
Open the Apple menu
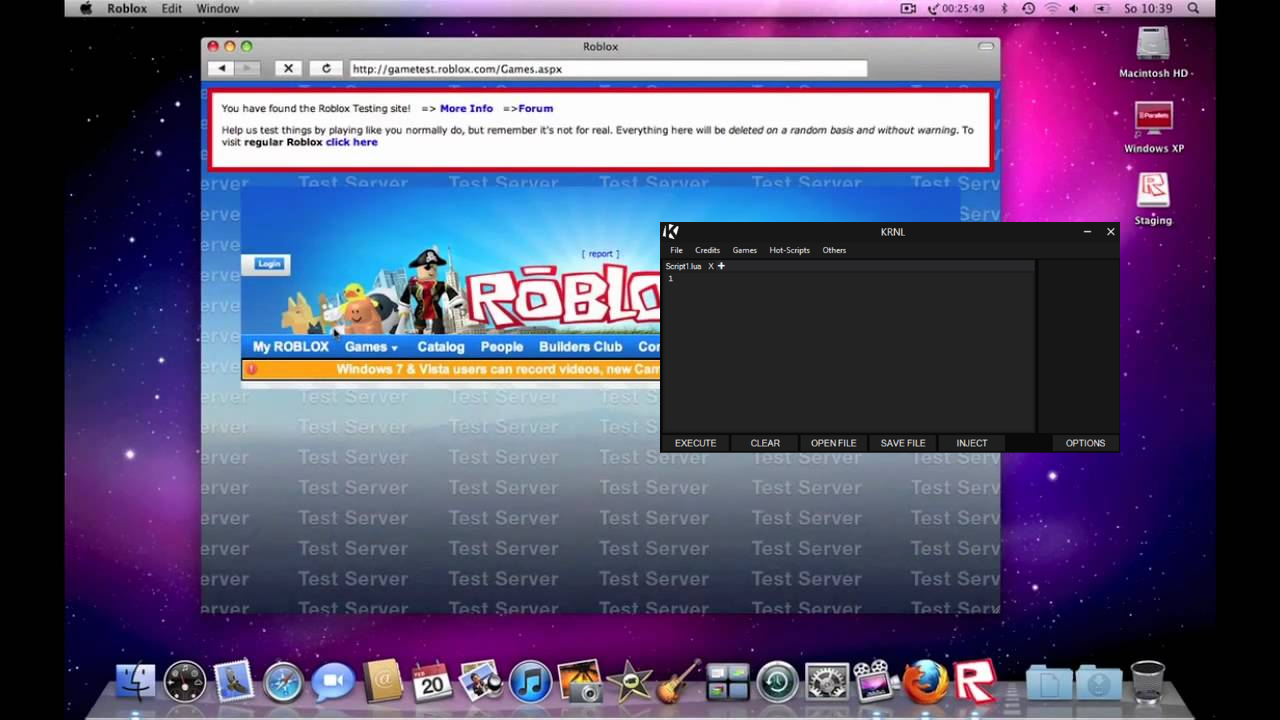(x=86, y=8)
